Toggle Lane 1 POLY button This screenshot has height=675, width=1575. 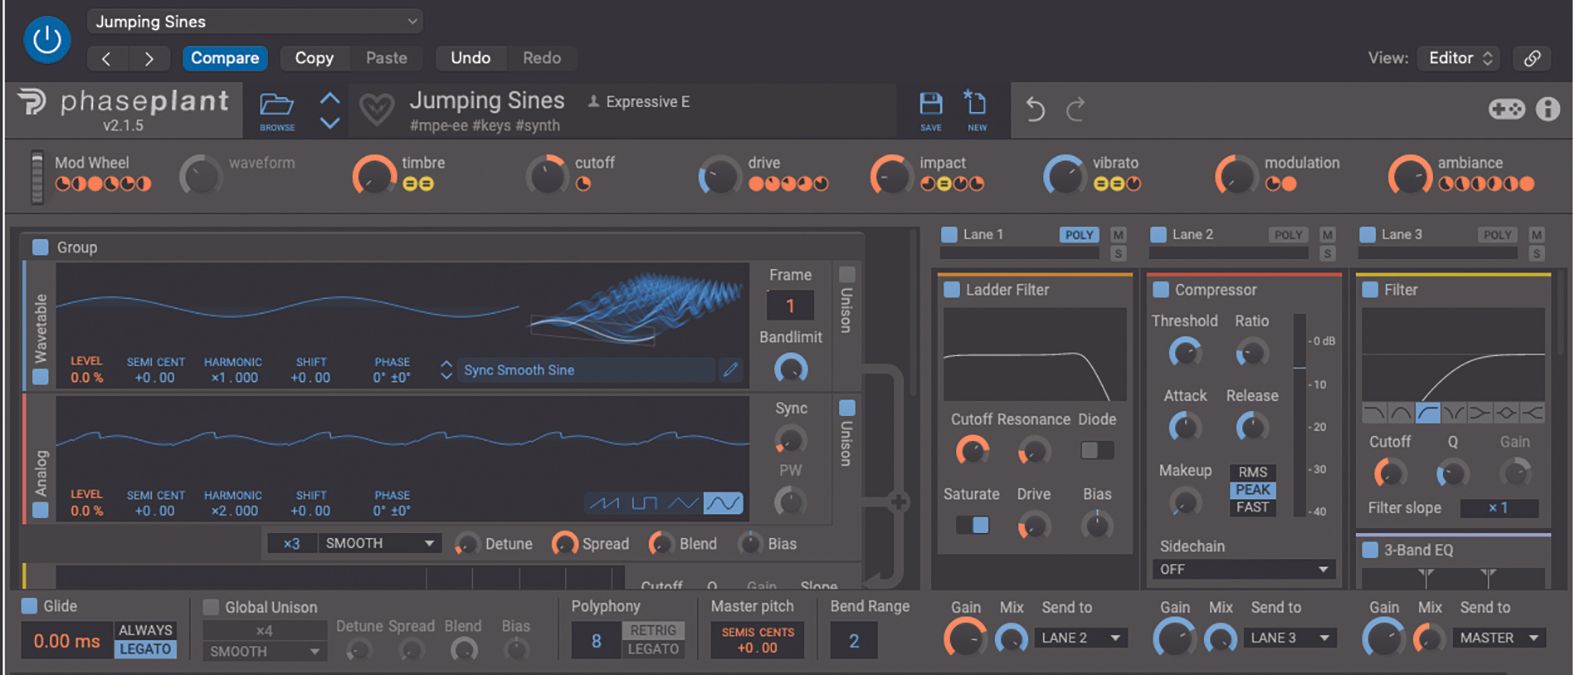tap(1079, 234)
